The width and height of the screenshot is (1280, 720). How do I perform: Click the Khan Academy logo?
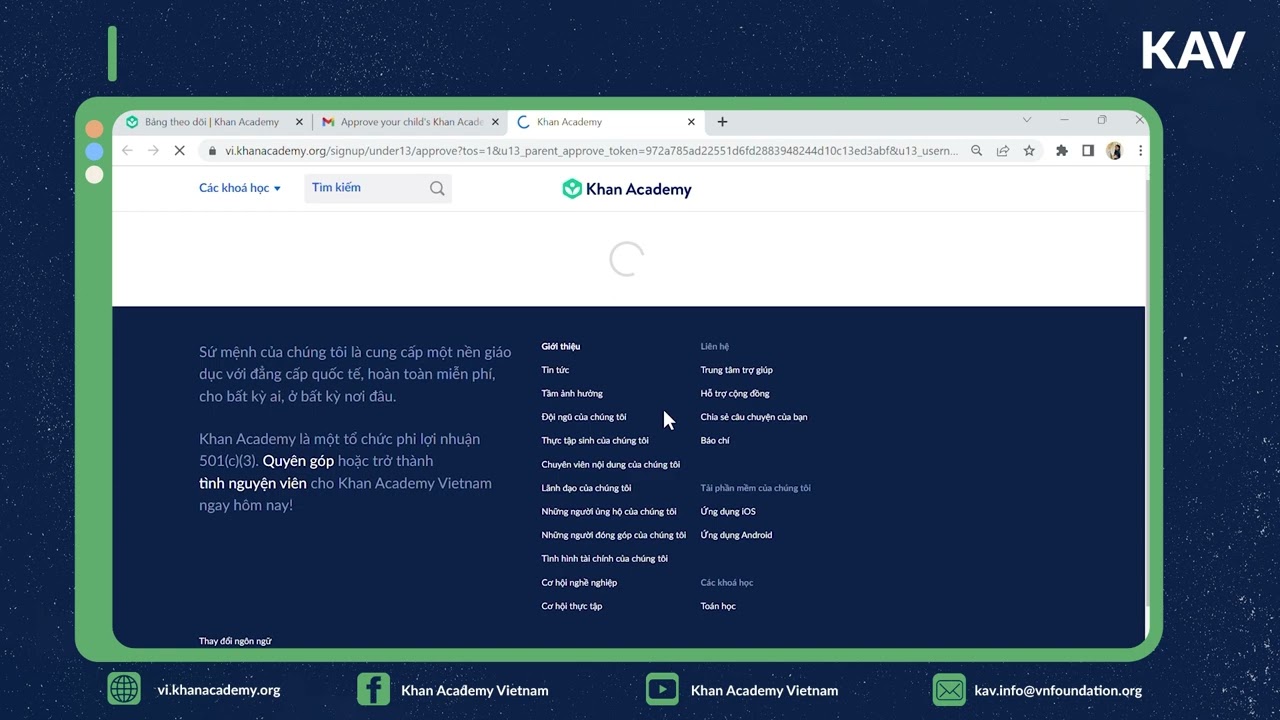coord(627,189)
